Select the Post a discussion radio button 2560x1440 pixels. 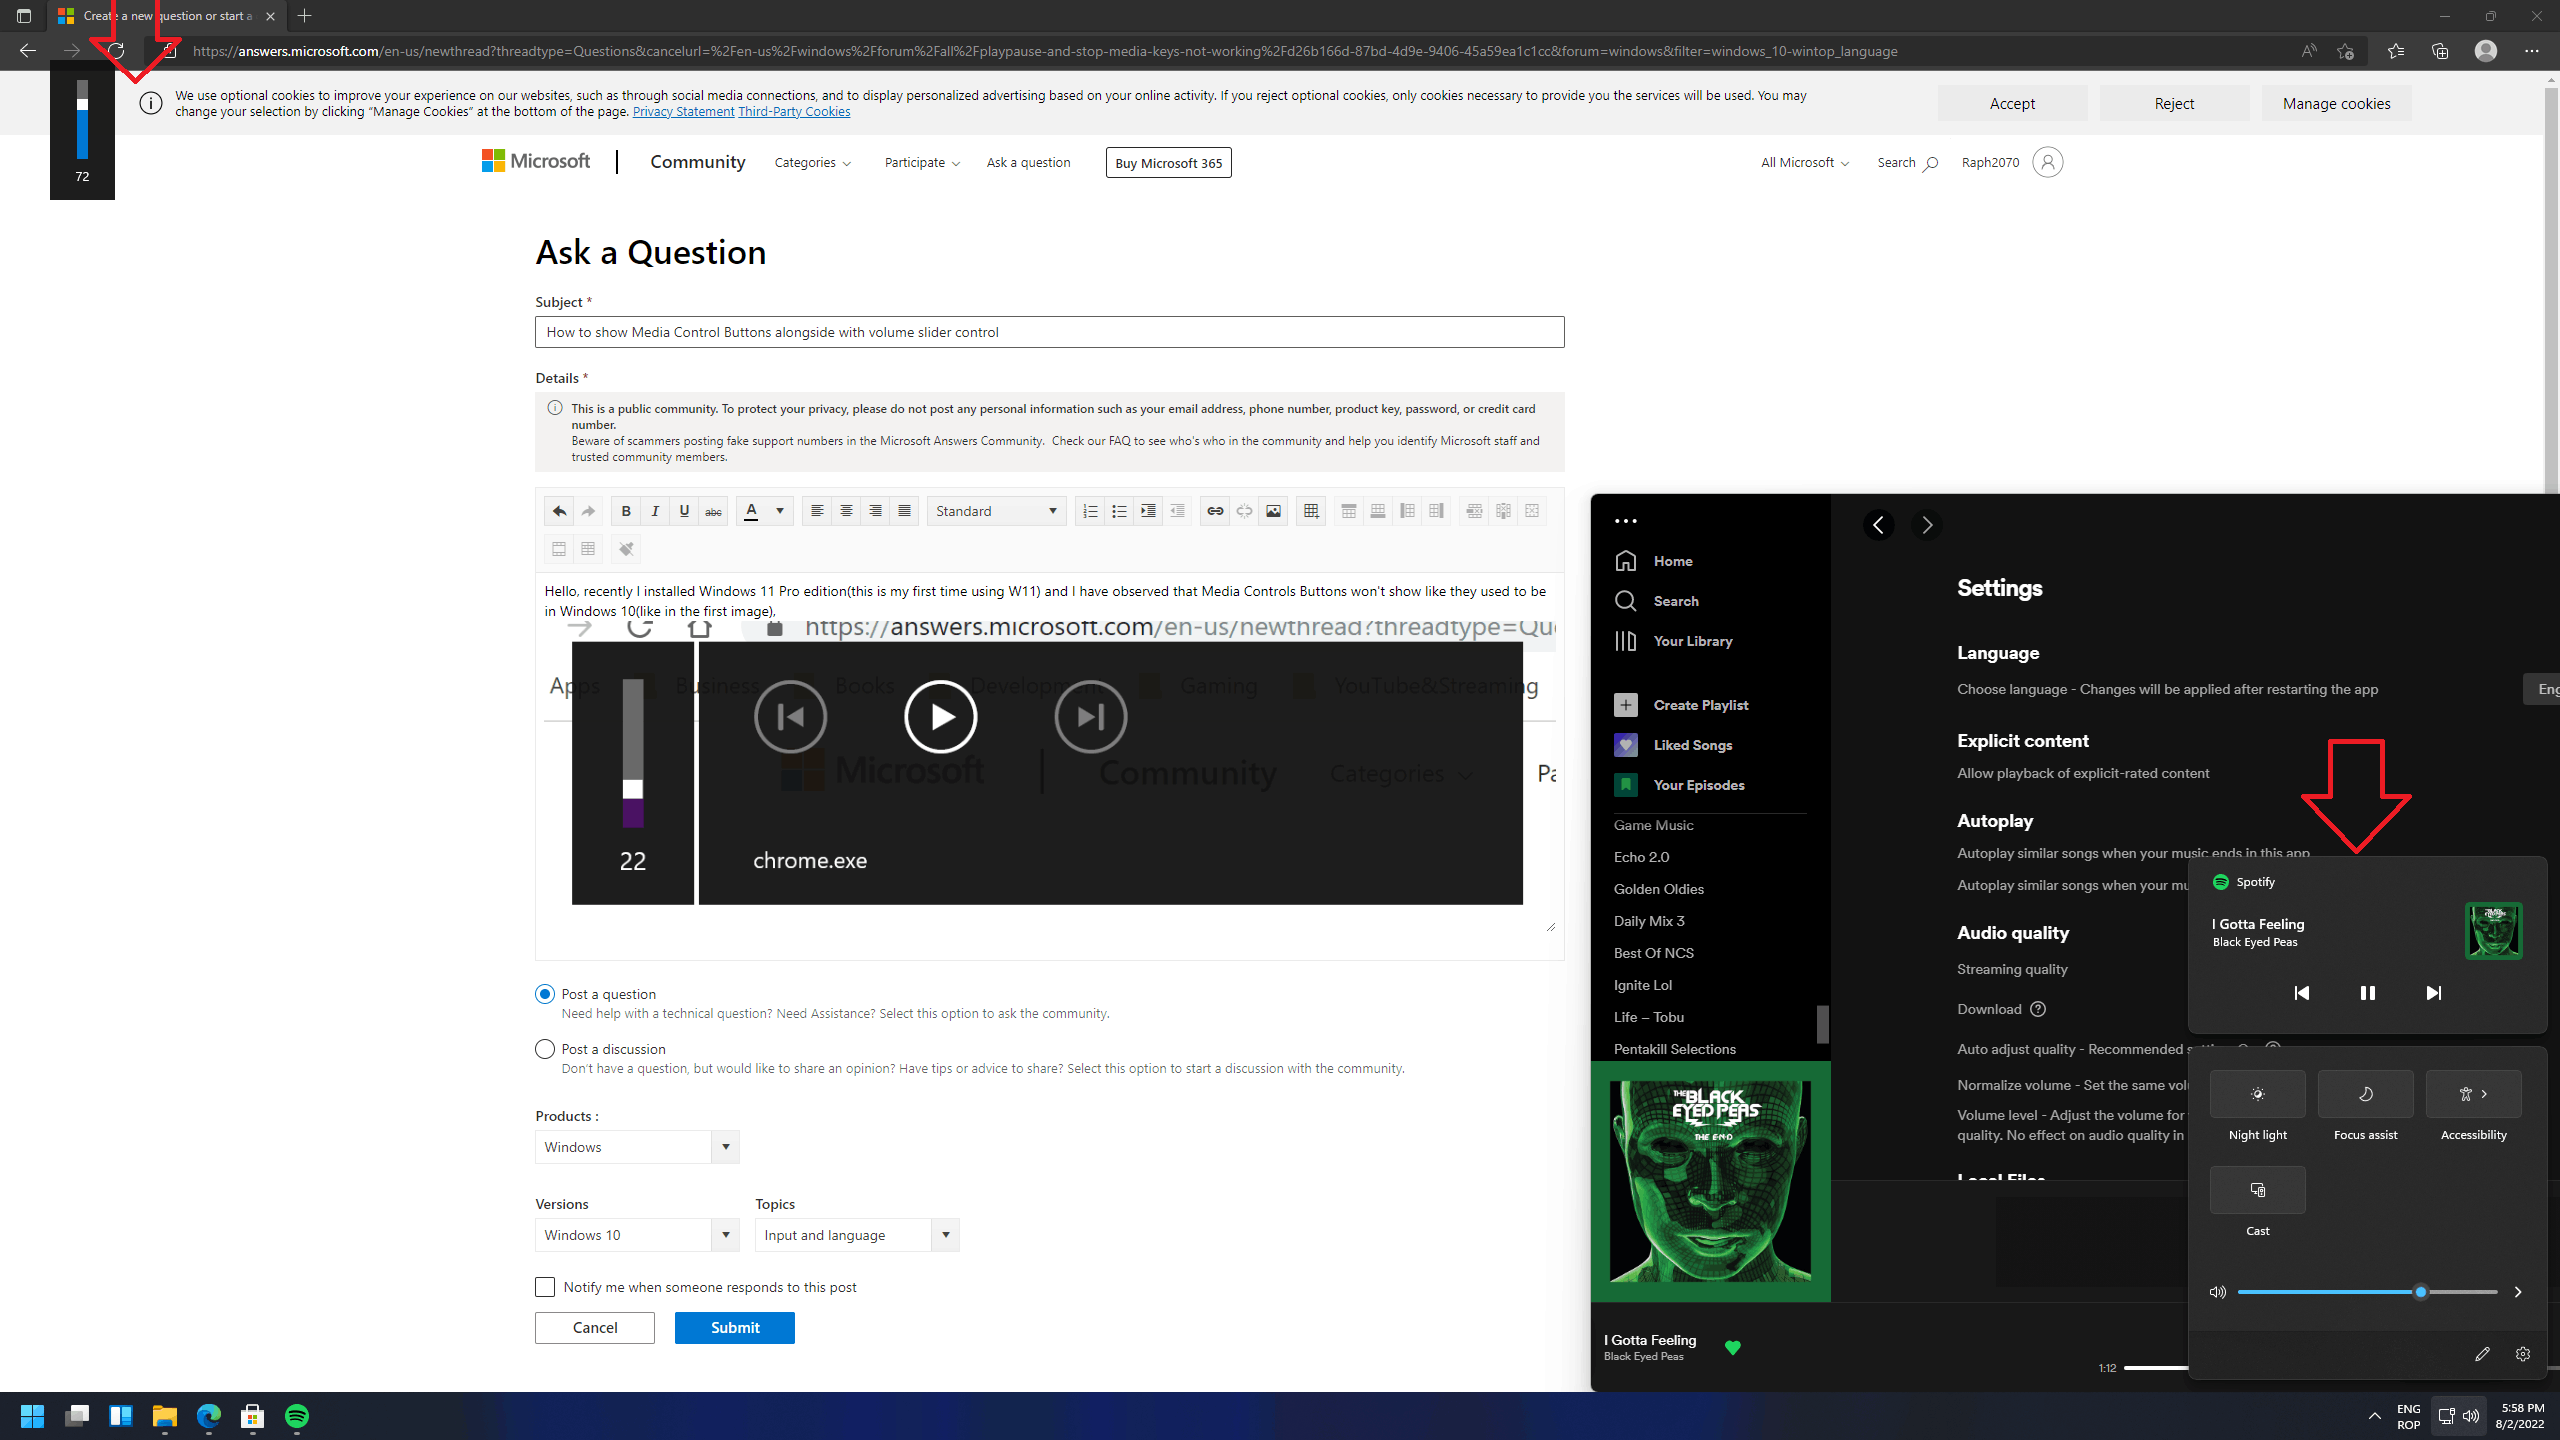pyautogui.click(x=545, y=1049)
